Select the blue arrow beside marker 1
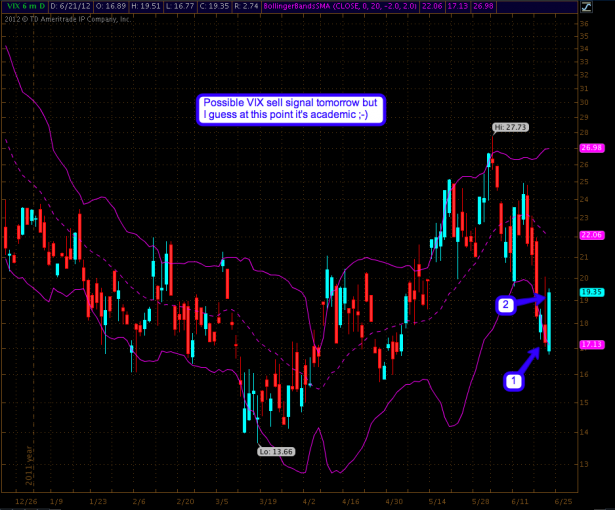 [534, 362]
